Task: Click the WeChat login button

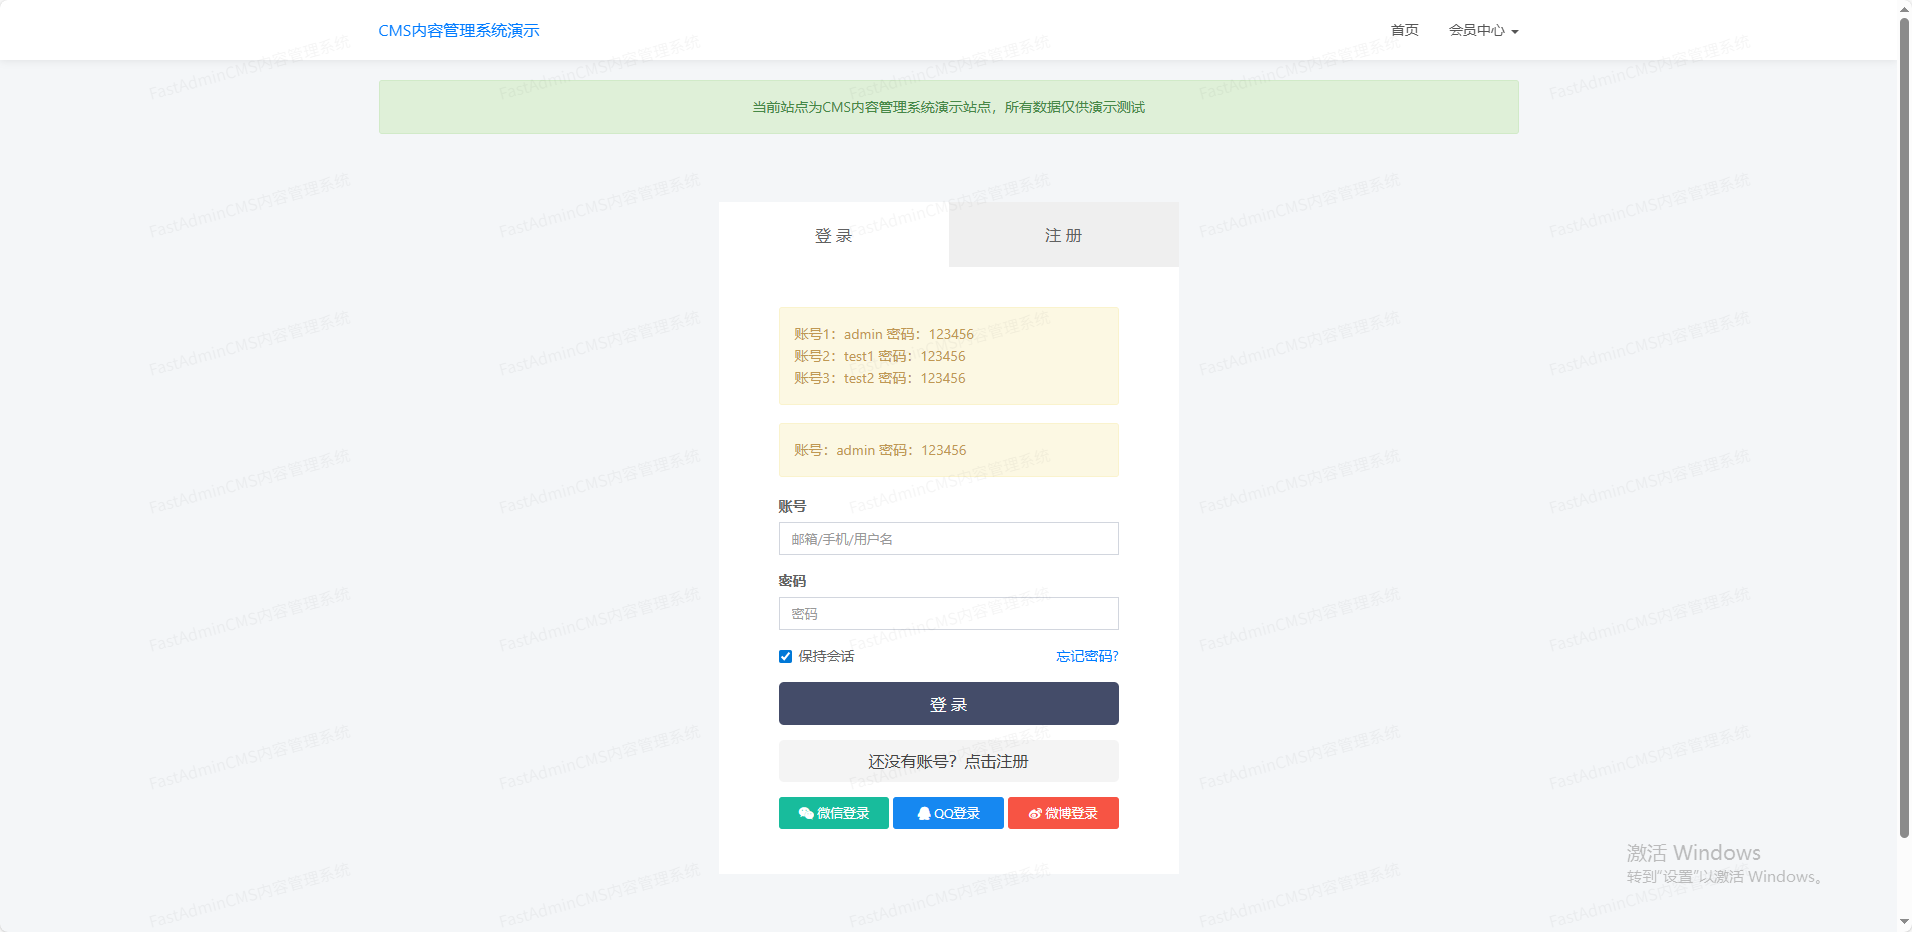Action: pyautogui.click(x=833, y=813)
